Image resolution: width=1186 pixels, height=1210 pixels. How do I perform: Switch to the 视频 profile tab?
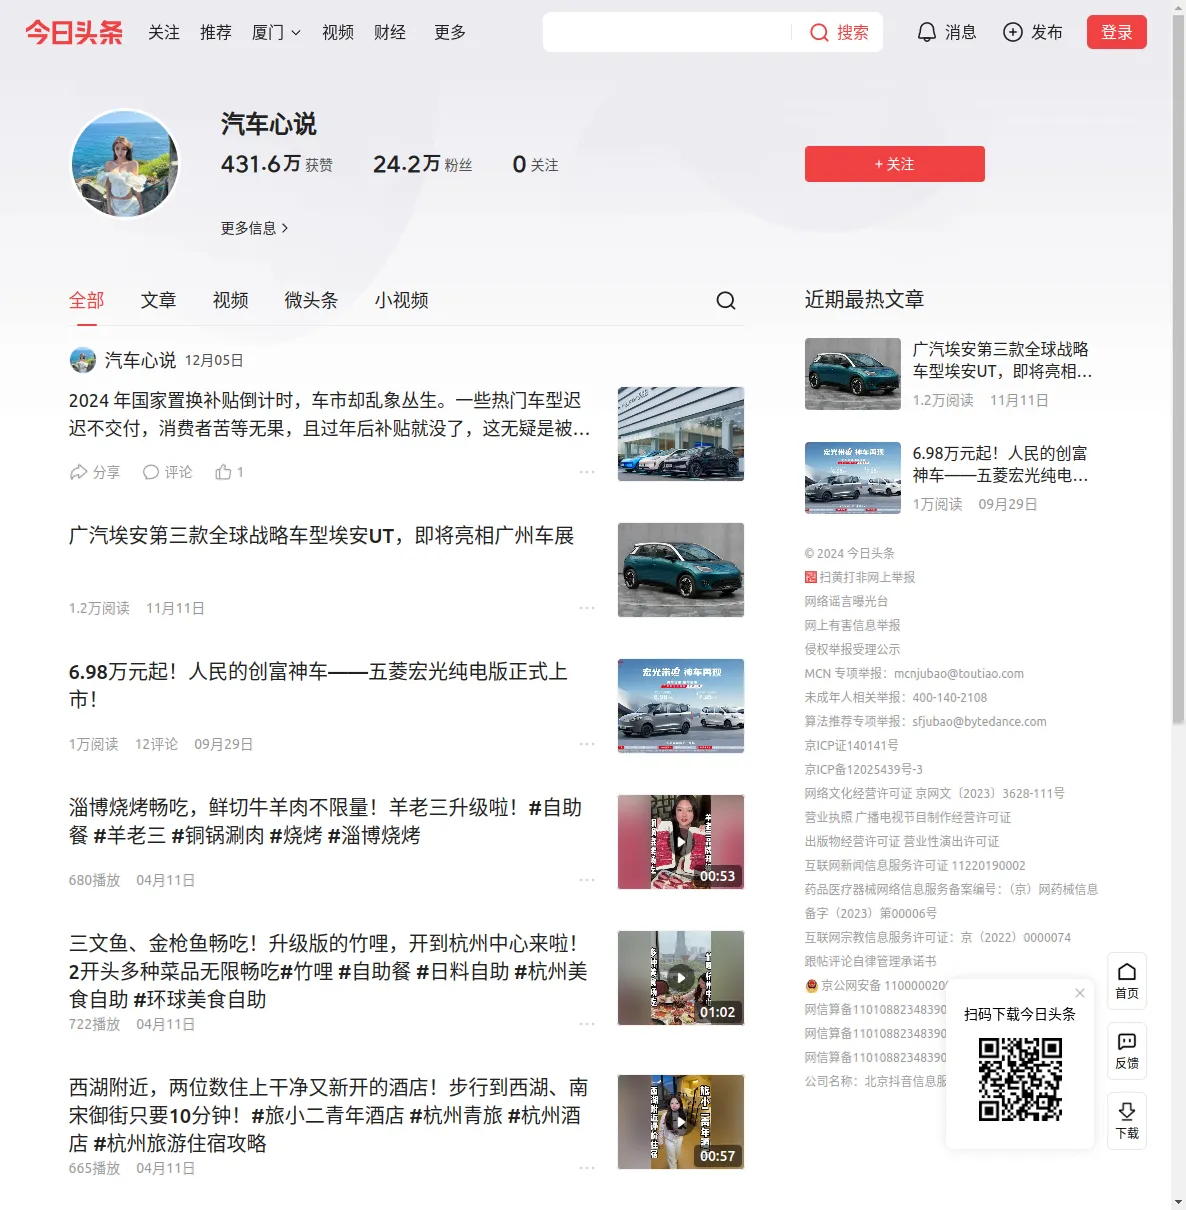point(230,300)
